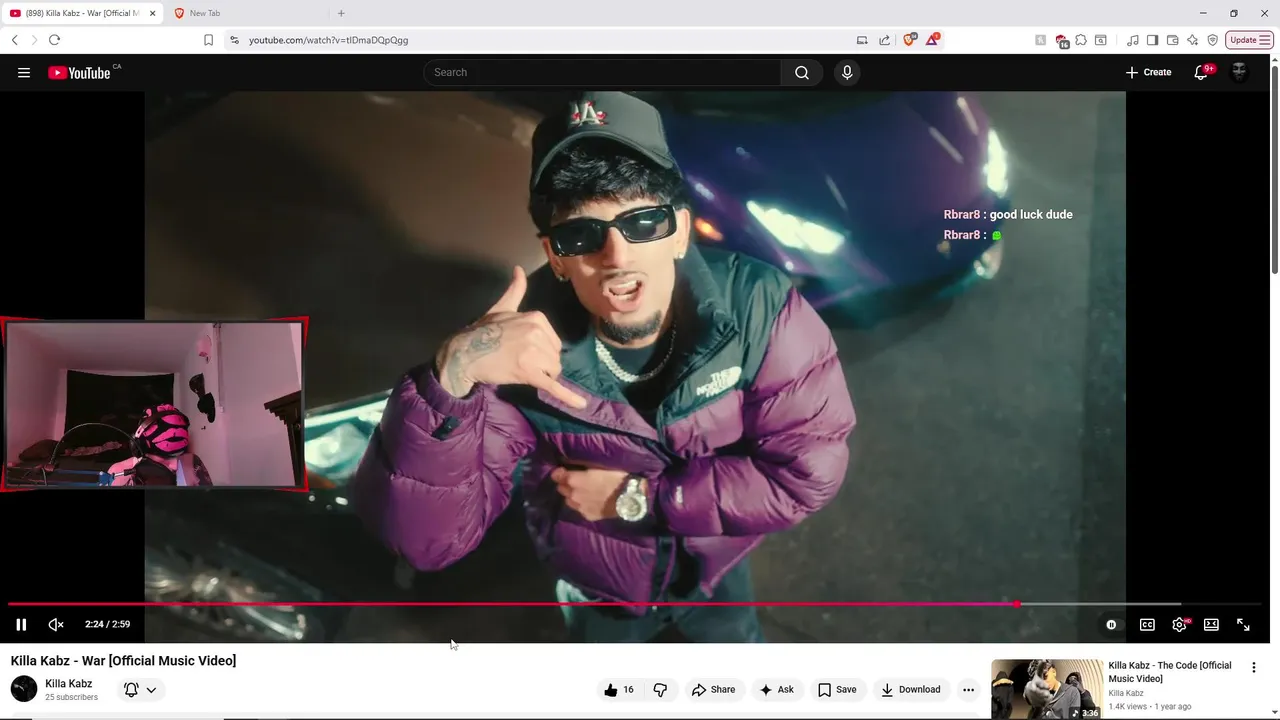Image resolution: width=1280 pixels, height=720 pixels.
Task: Share the video
Action: click(x=713, y=689)
